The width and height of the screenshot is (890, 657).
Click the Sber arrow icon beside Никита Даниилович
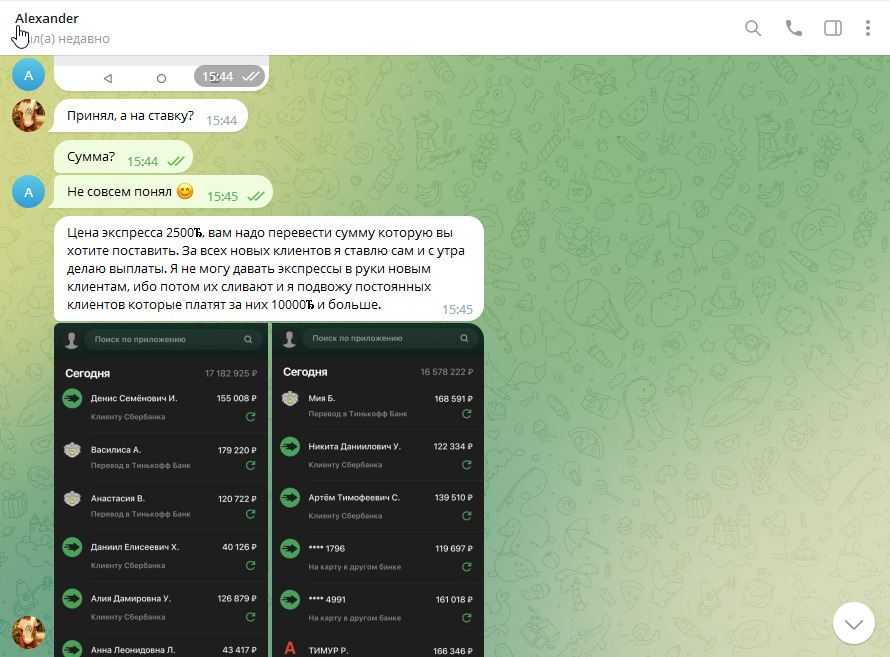(x=290, y=446)
